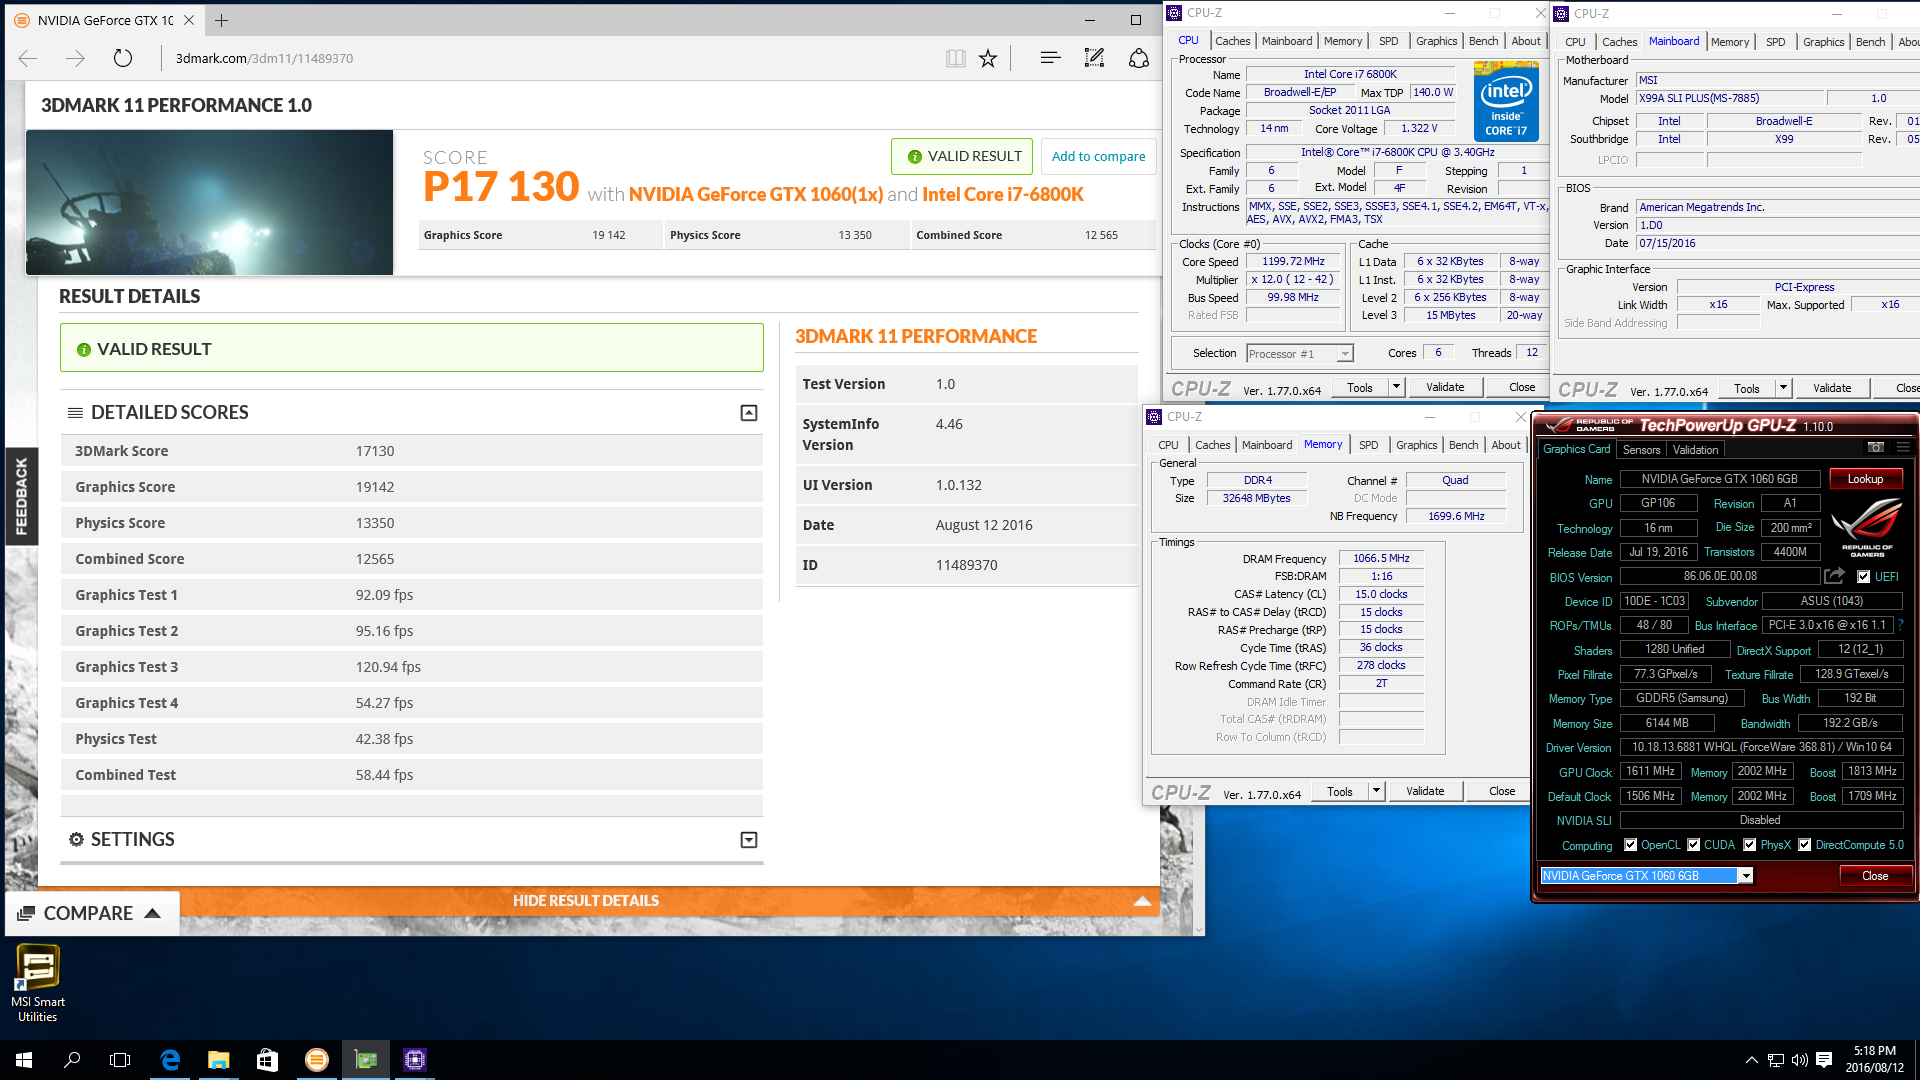Expand the Settings section arrow

(748, 840)
